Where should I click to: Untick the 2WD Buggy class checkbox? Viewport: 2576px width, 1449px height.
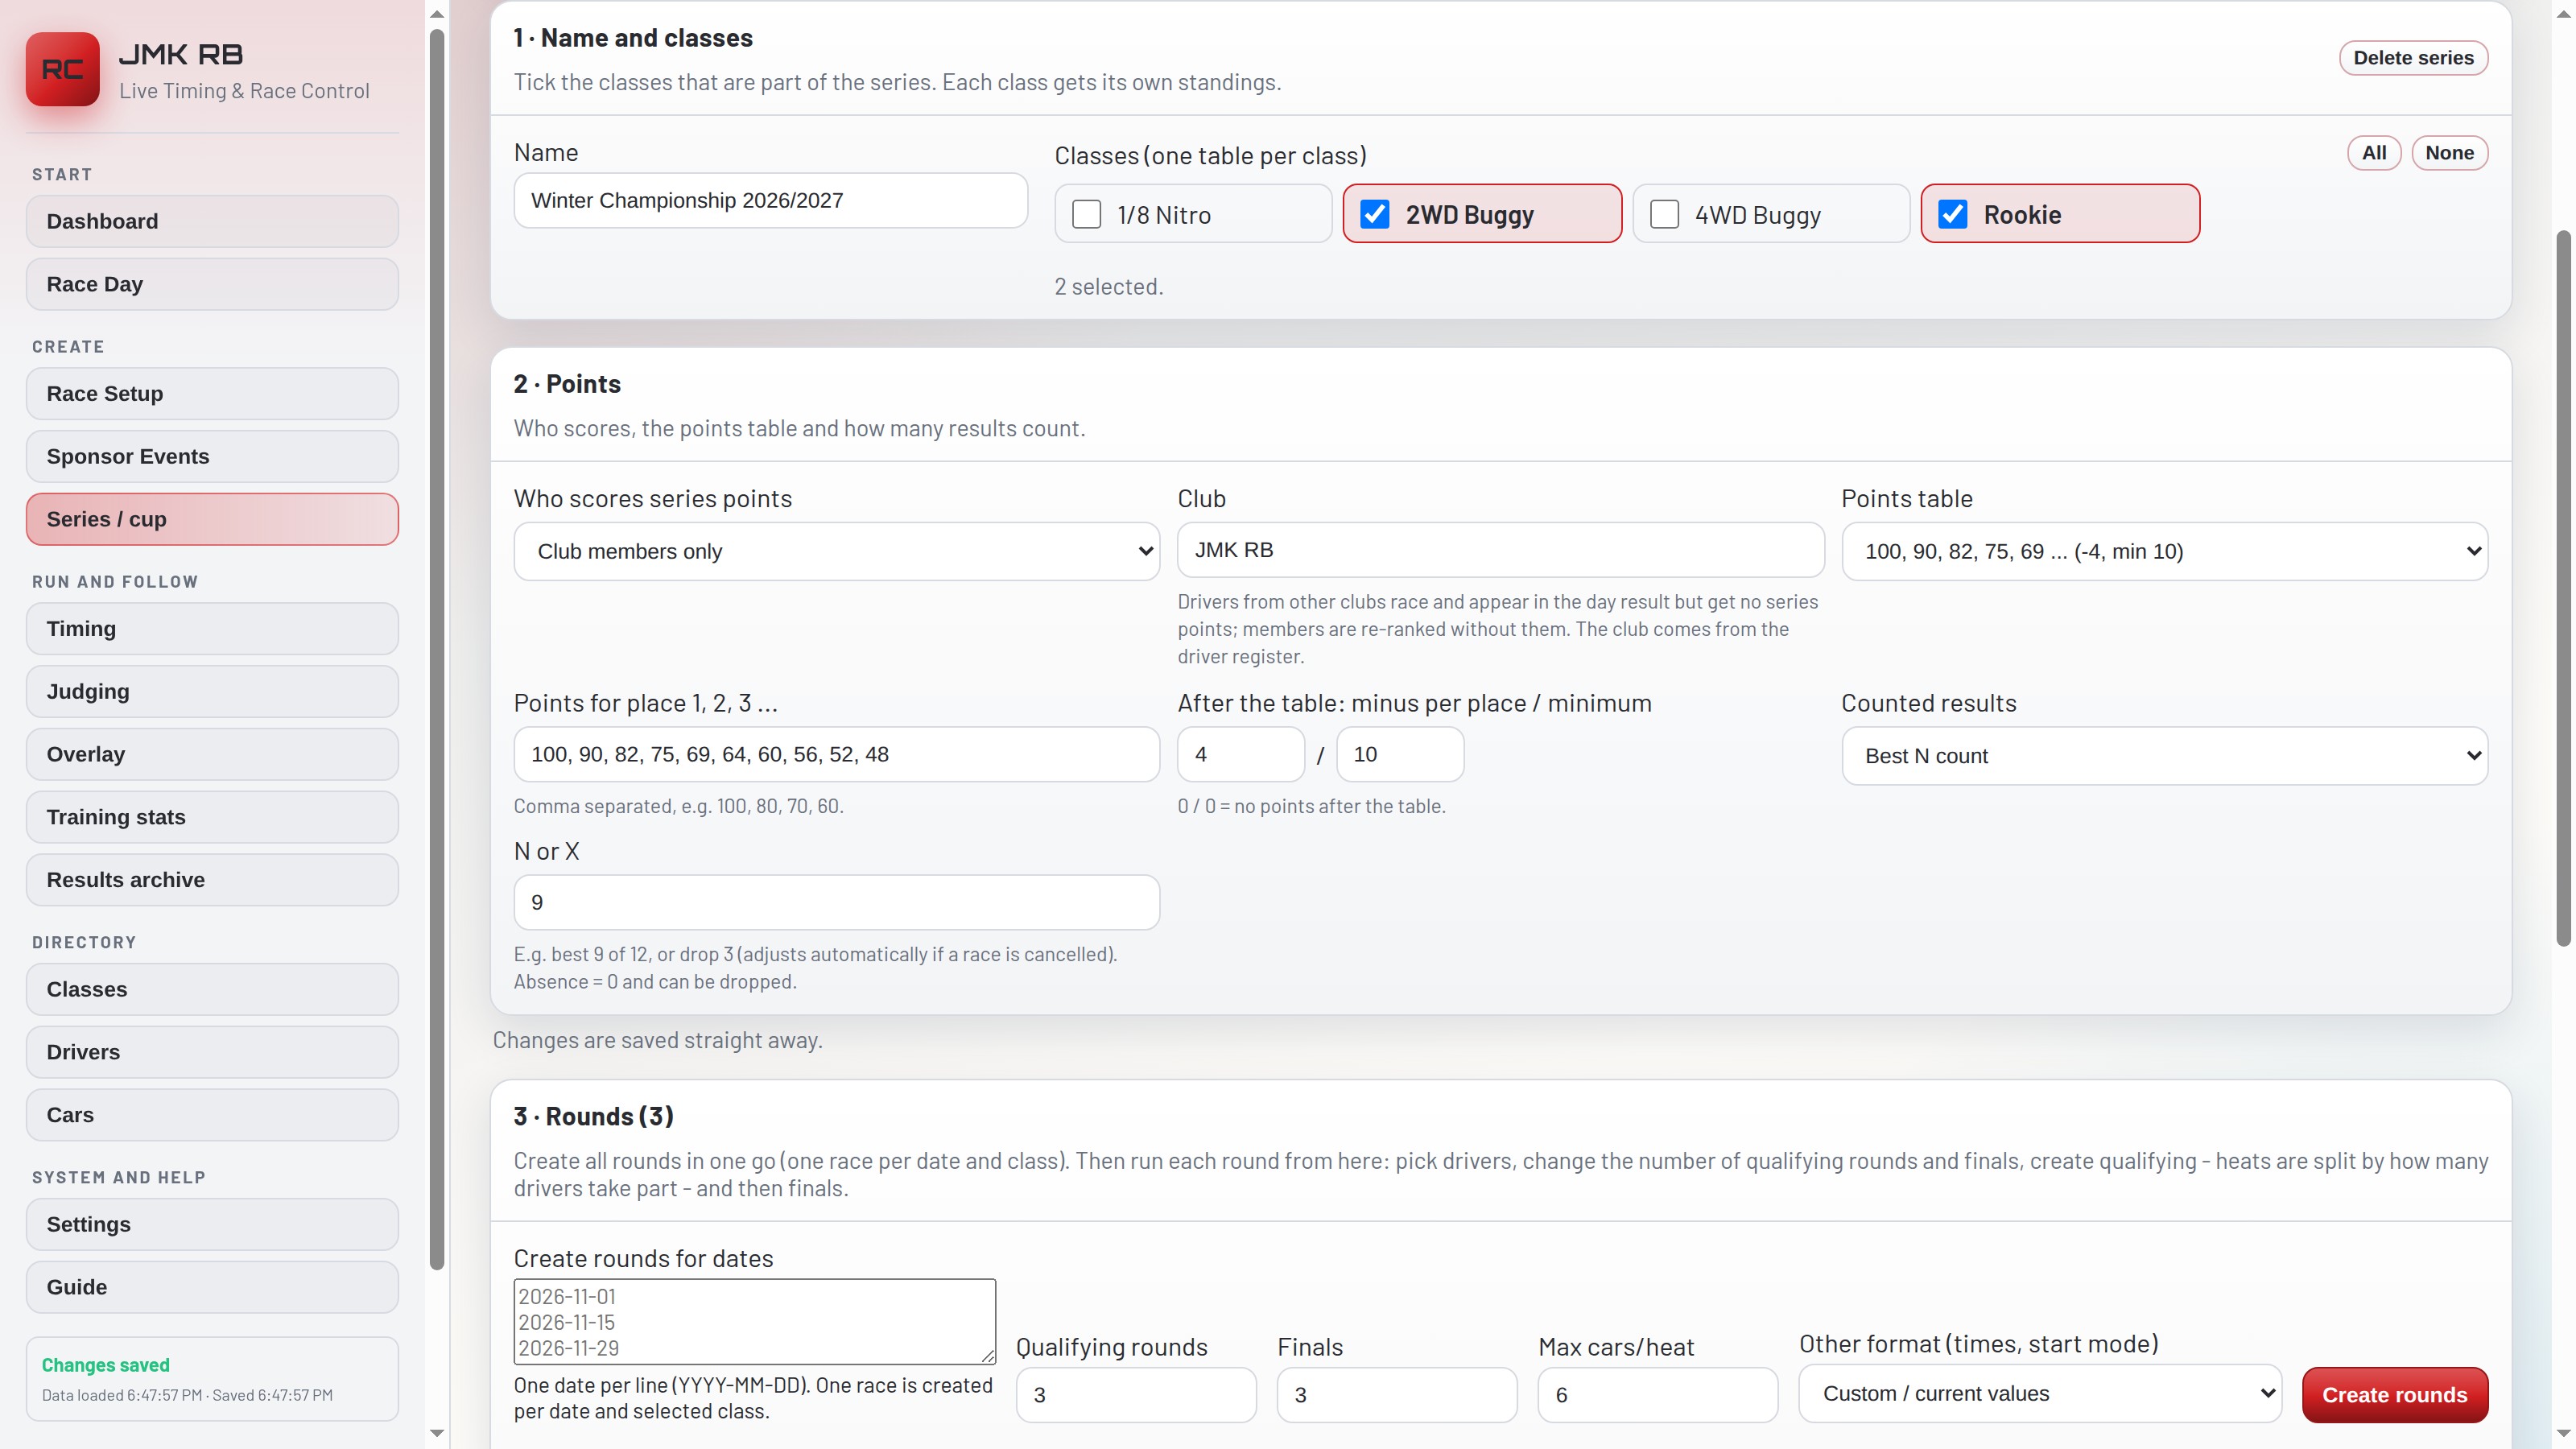point(1375,214)
